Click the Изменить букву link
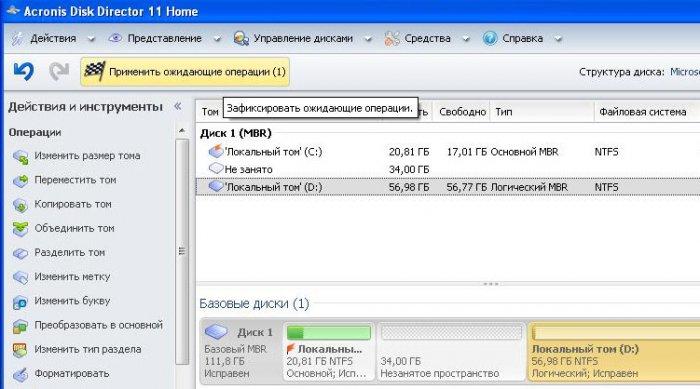Image resolution: width=700 pixels, height=389 pixels. click(x=72, y=301)
